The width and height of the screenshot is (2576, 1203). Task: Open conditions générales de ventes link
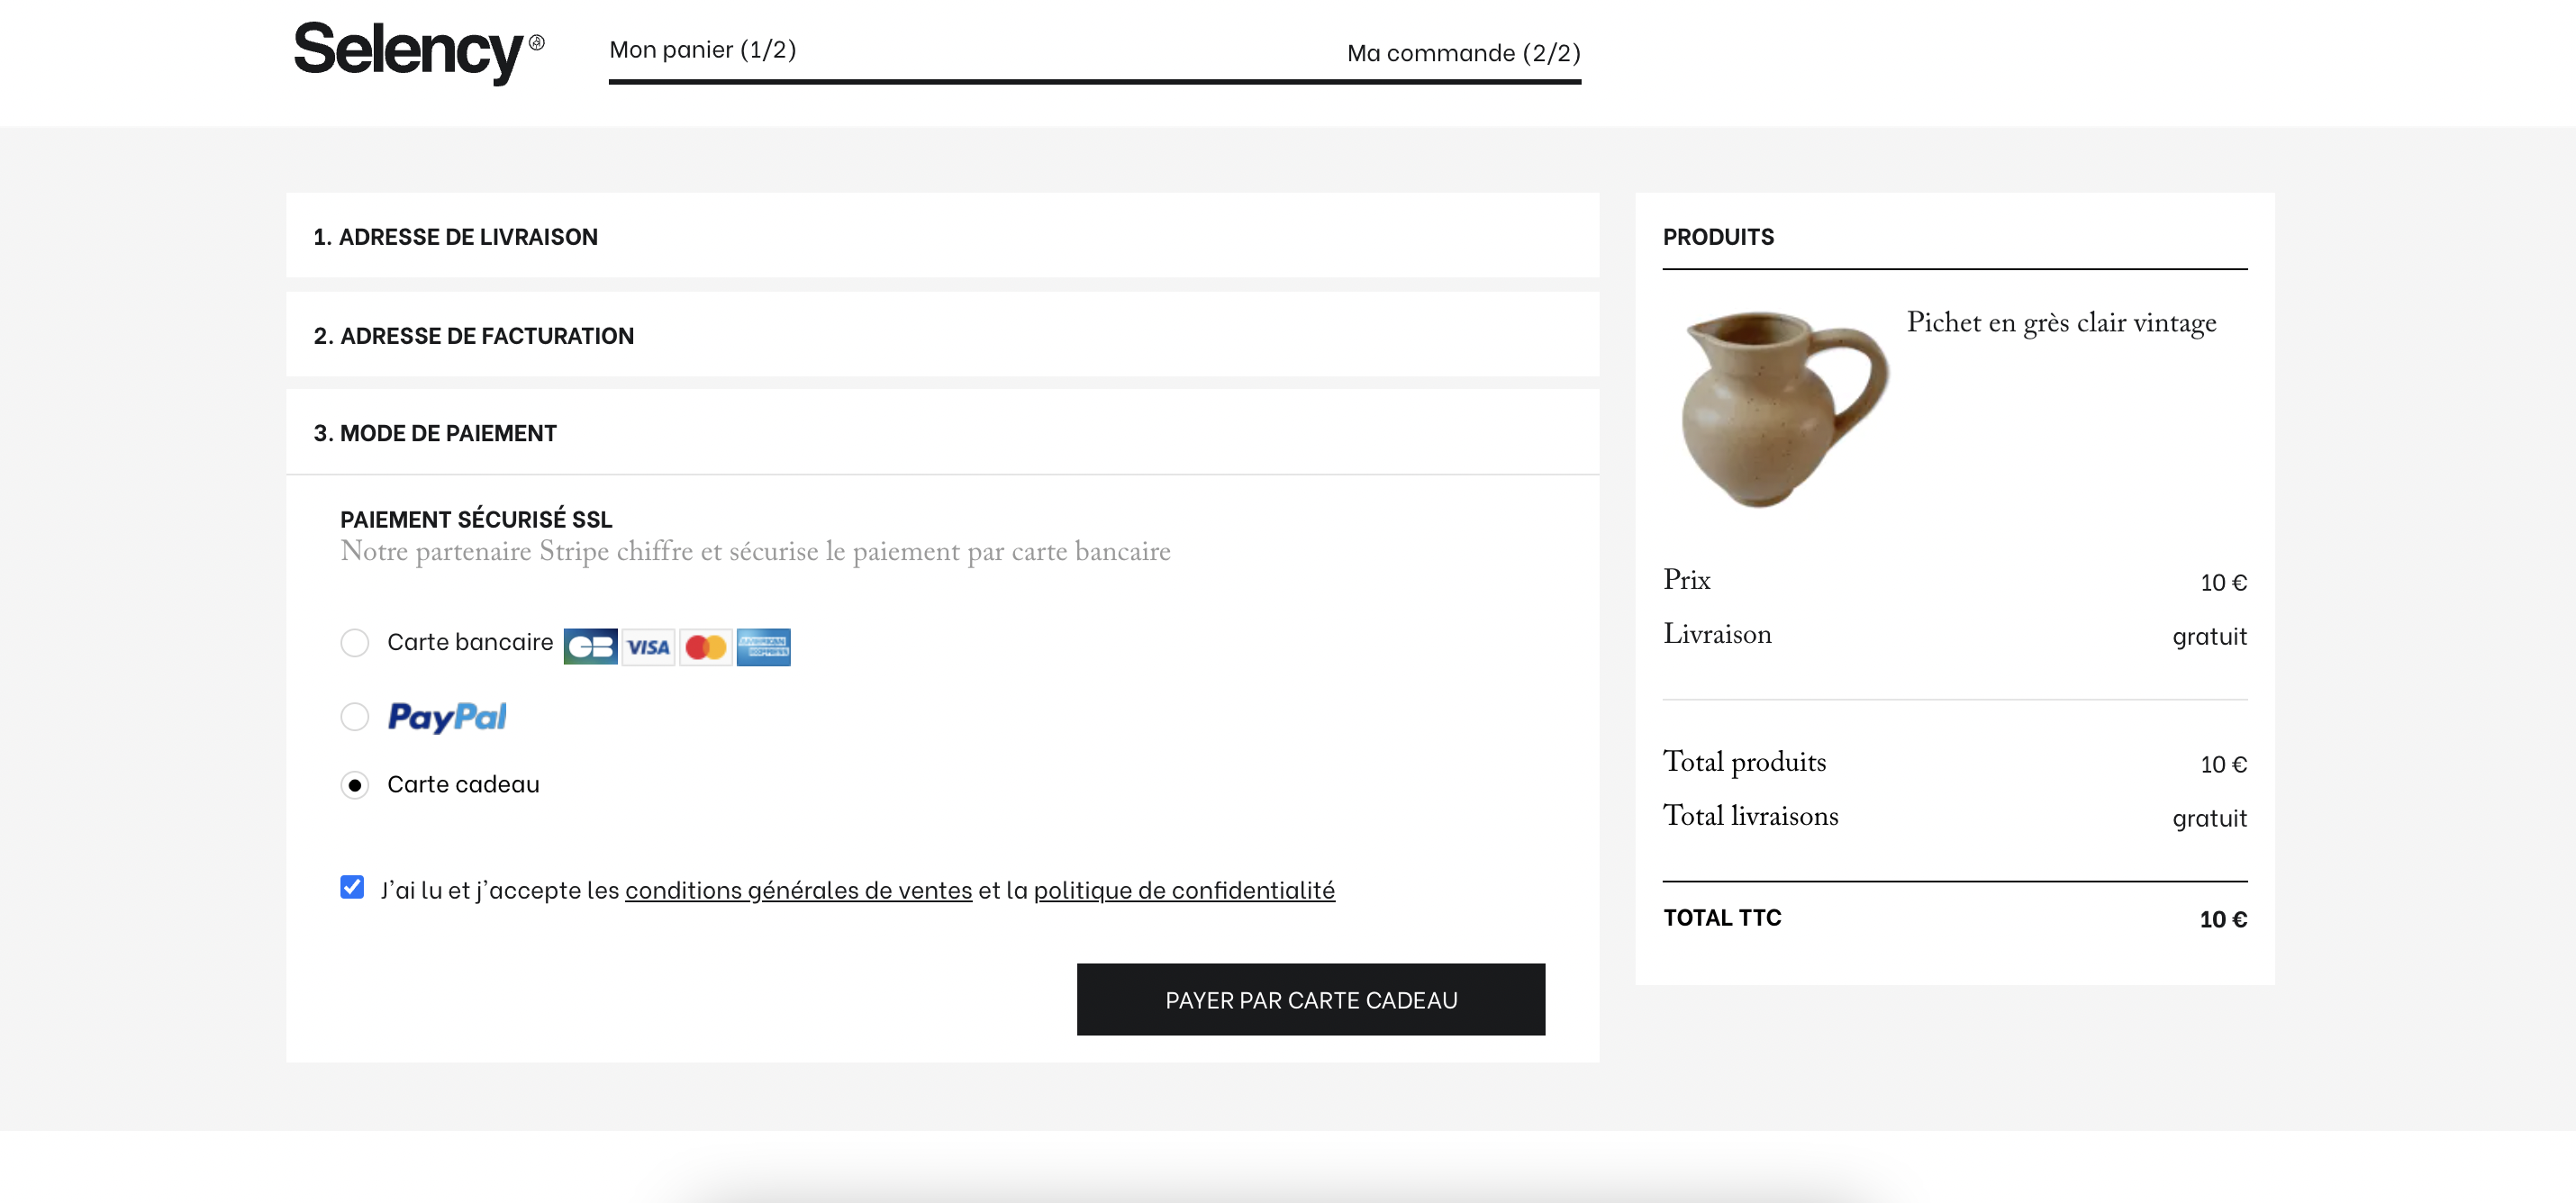pos(799,890)
